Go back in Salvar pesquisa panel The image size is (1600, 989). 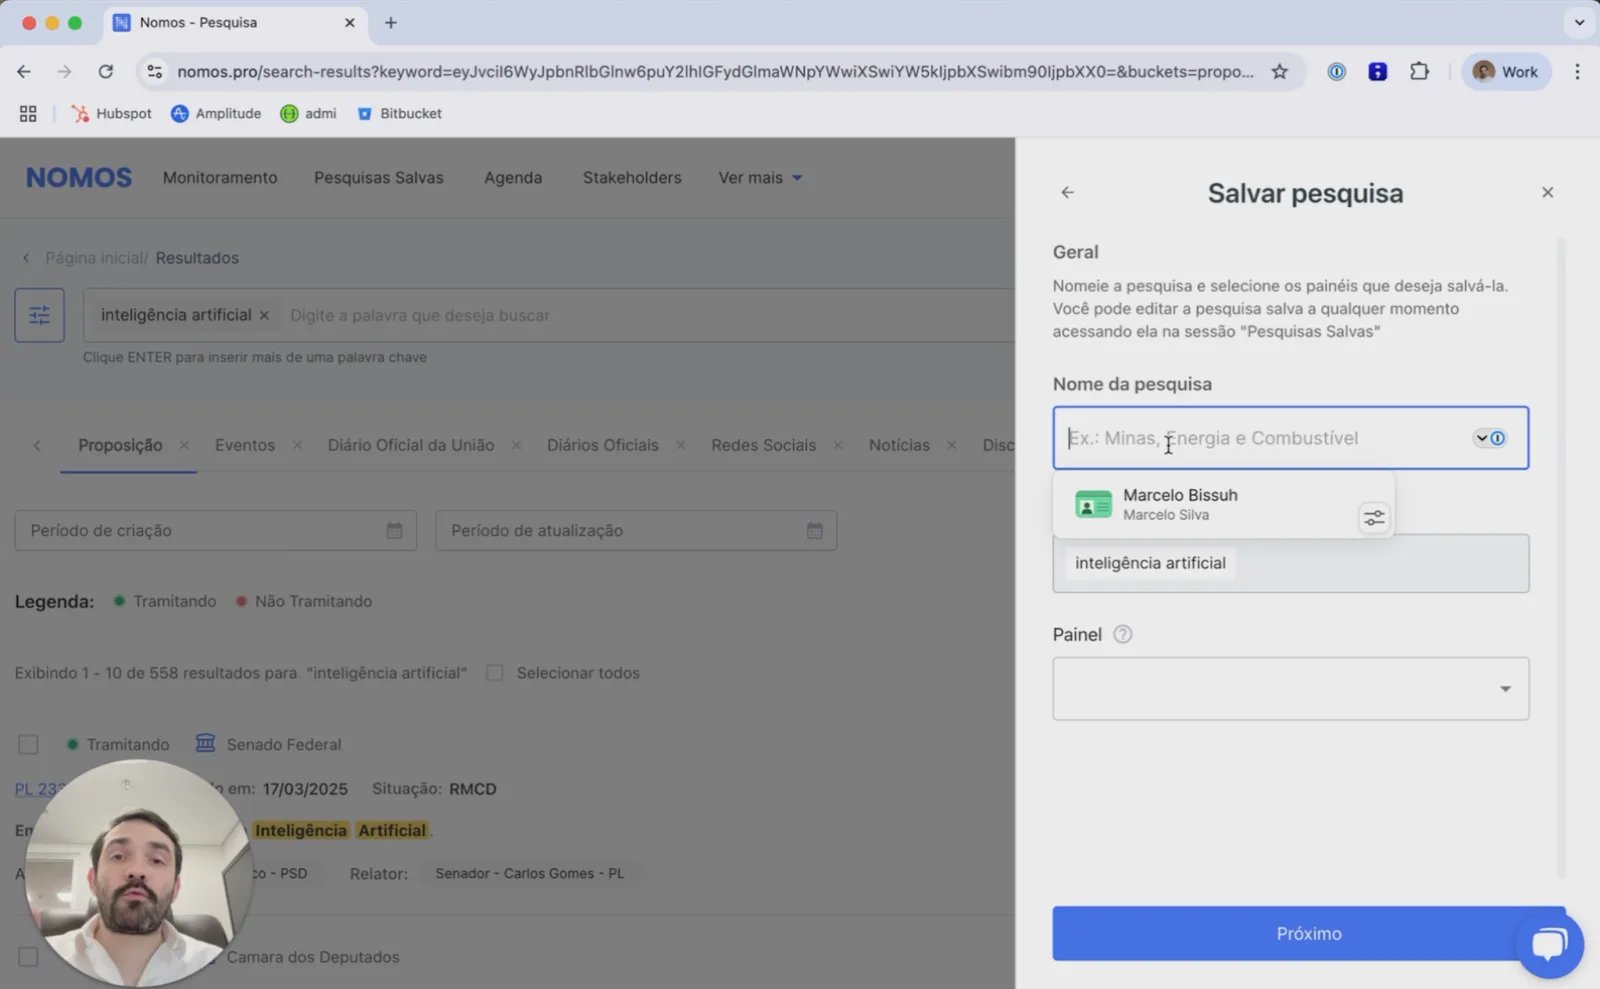[x=1067, y=192]
